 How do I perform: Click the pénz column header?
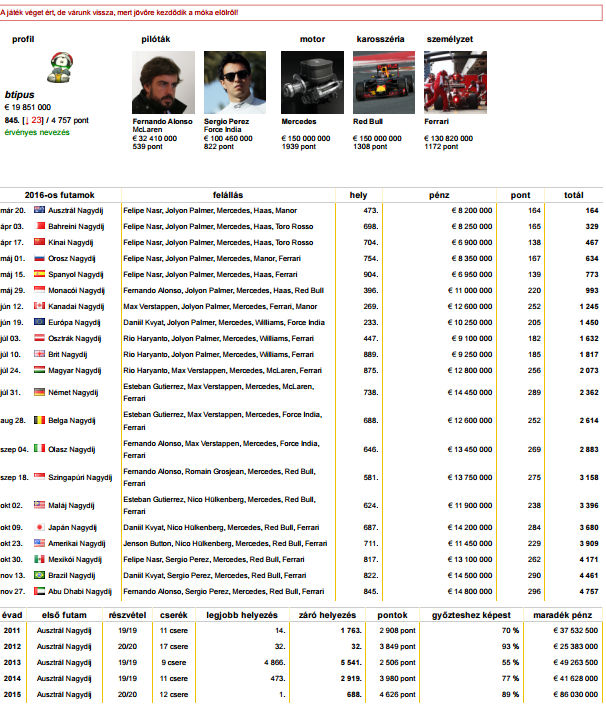(439, 195)
